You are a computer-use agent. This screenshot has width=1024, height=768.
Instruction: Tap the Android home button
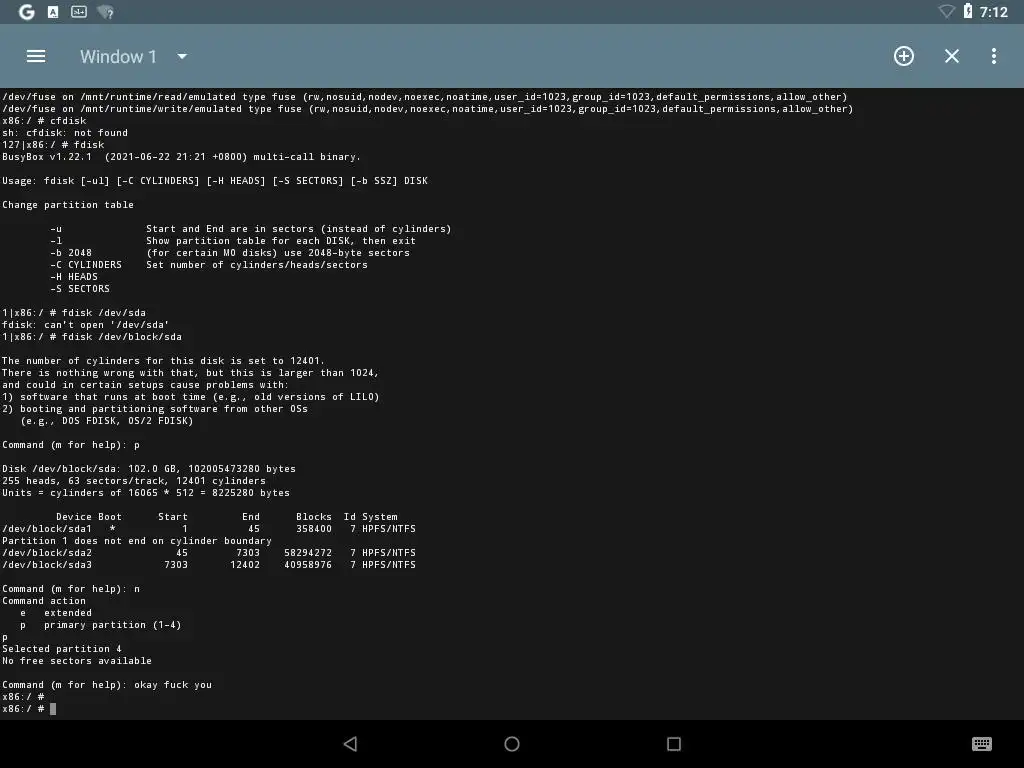pyautogui.click(x=512, y=744)
